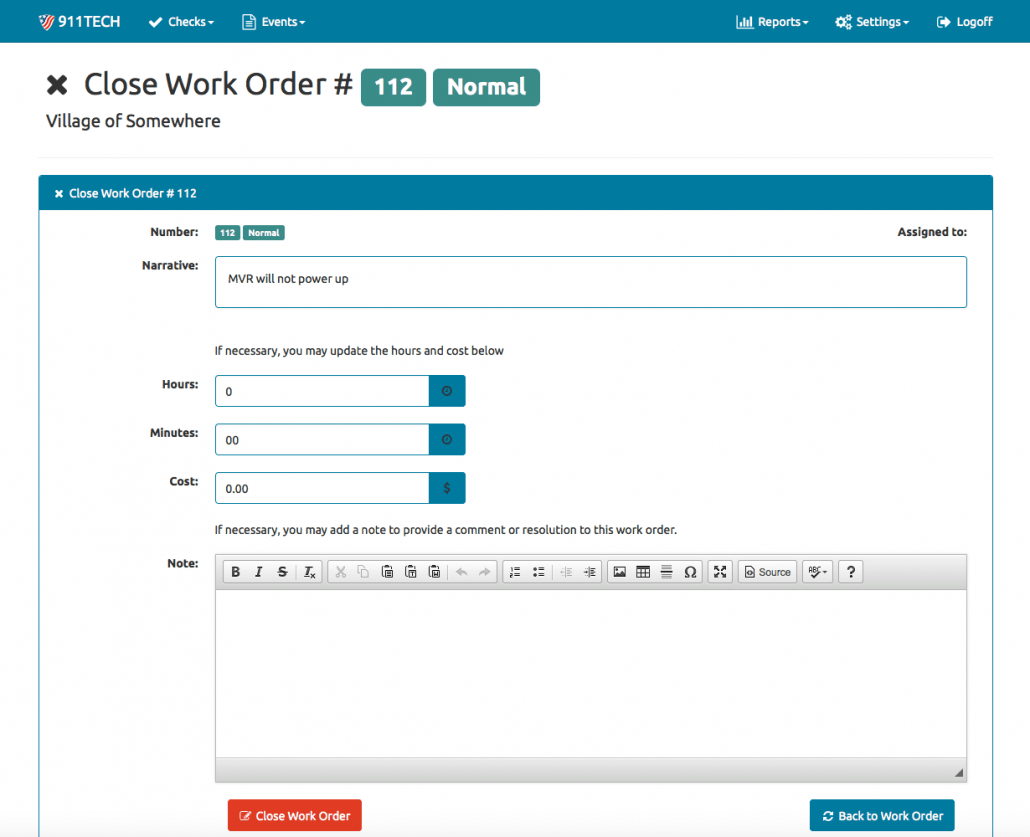
Task: Select the Italic formatting icon
Action: 259,571
